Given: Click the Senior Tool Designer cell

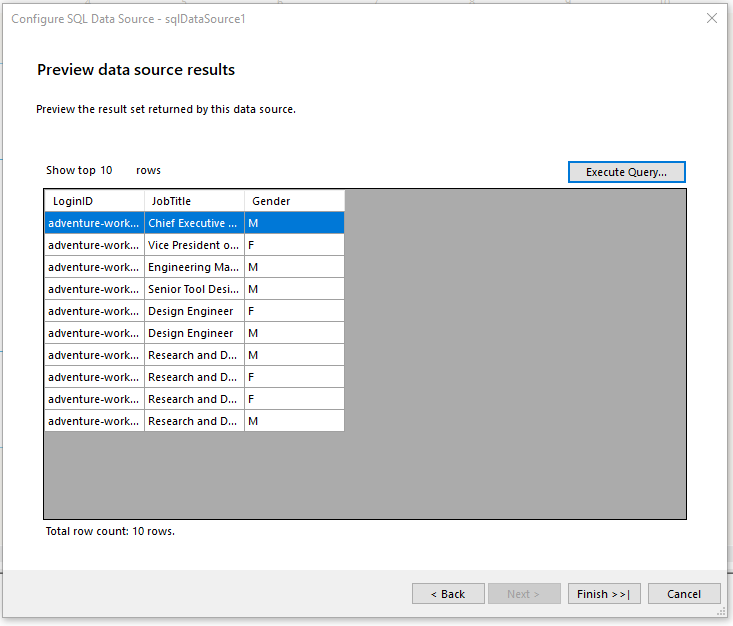Looking at the screenshot, I should click(x=194, y=289).
